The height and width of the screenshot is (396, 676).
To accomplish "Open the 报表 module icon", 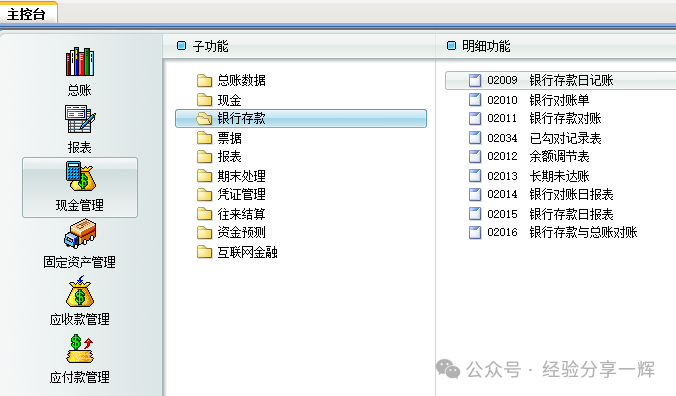I will [x=80, y=119].
